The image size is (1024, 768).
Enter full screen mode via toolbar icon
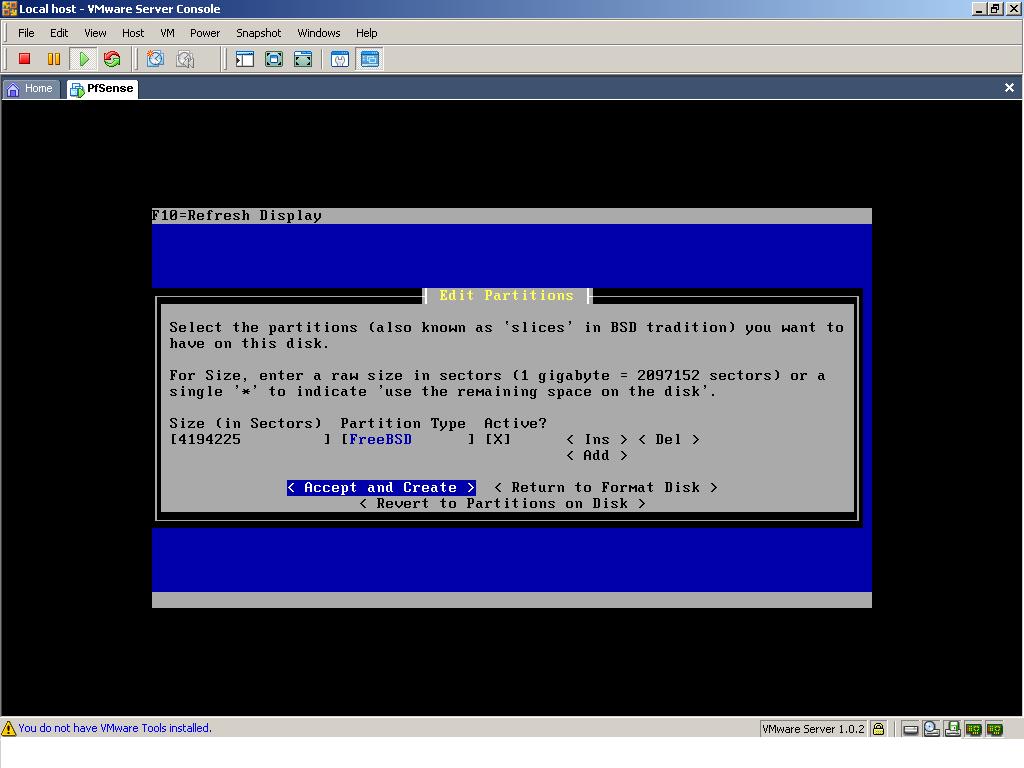tap(303, 59)
